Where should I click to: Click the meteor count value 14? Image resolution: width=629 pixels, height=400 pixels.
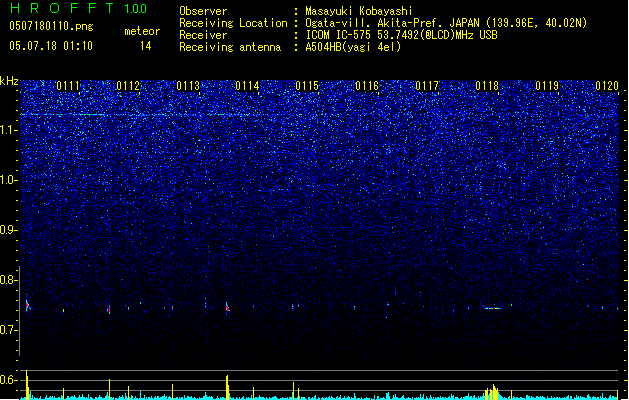(x=146, y=46)
